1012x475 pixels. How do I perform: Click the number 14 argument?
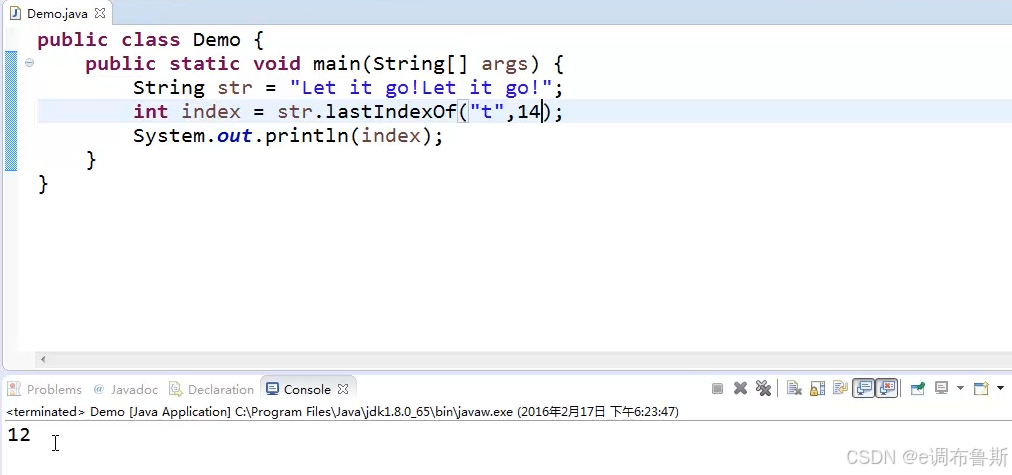[529, 112]
